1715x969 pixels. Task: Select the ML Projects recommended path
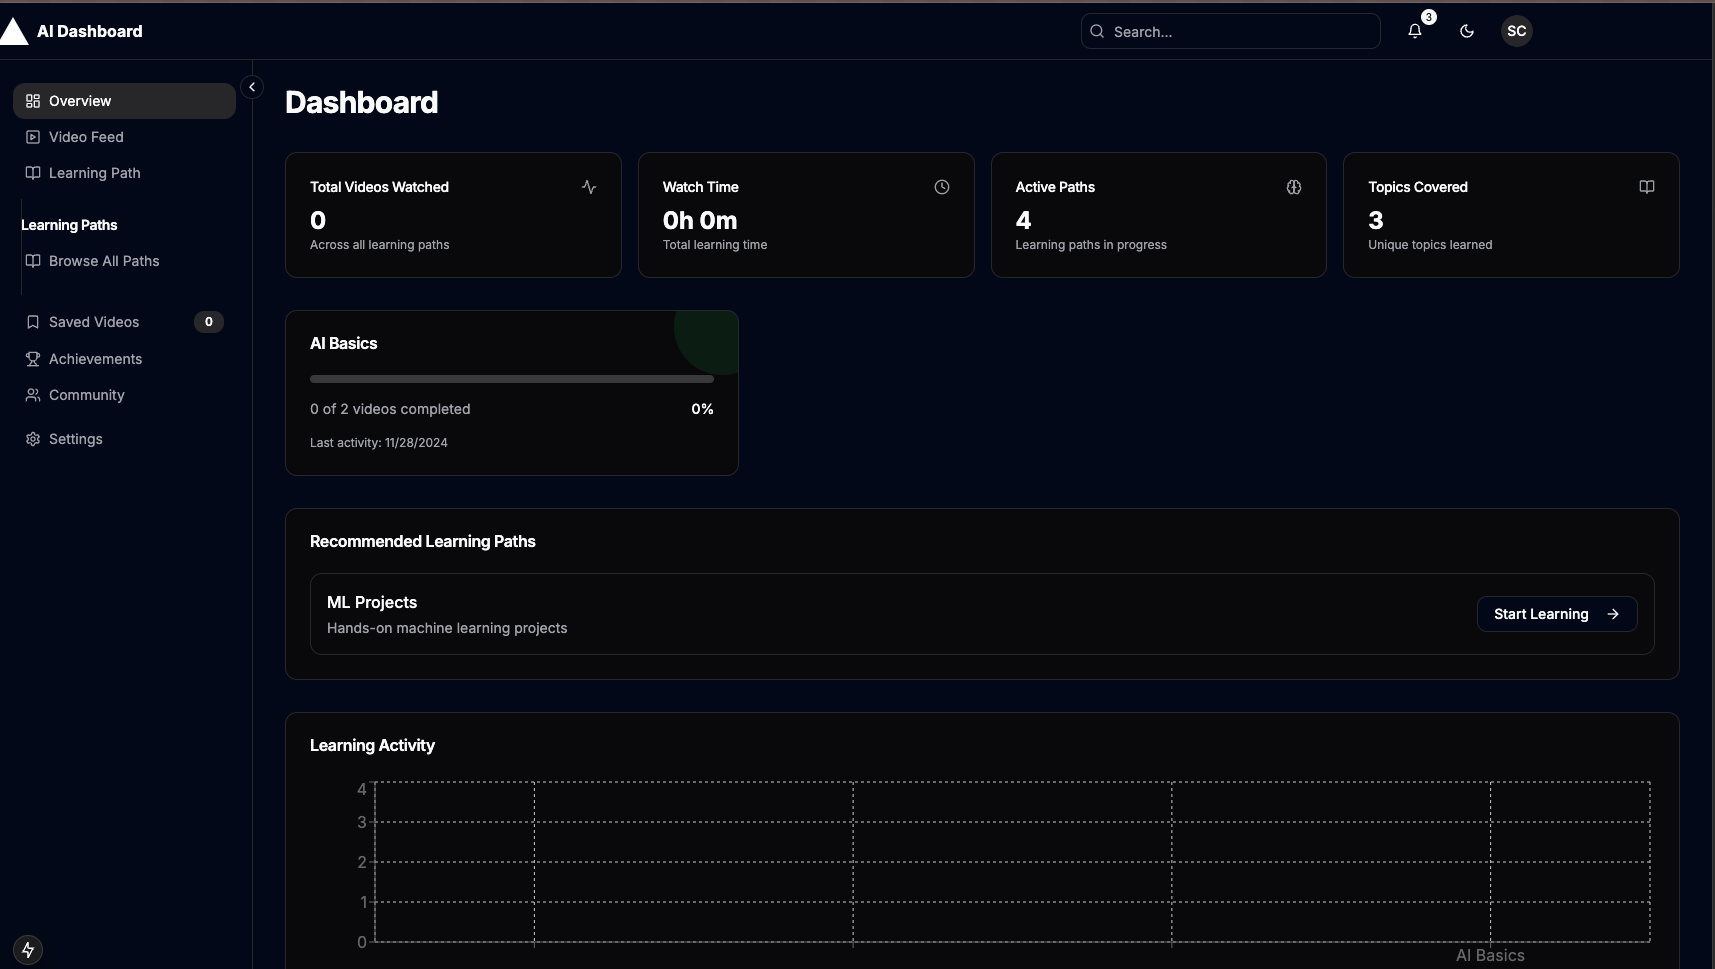pyautogui.click(x=982, y=614)
